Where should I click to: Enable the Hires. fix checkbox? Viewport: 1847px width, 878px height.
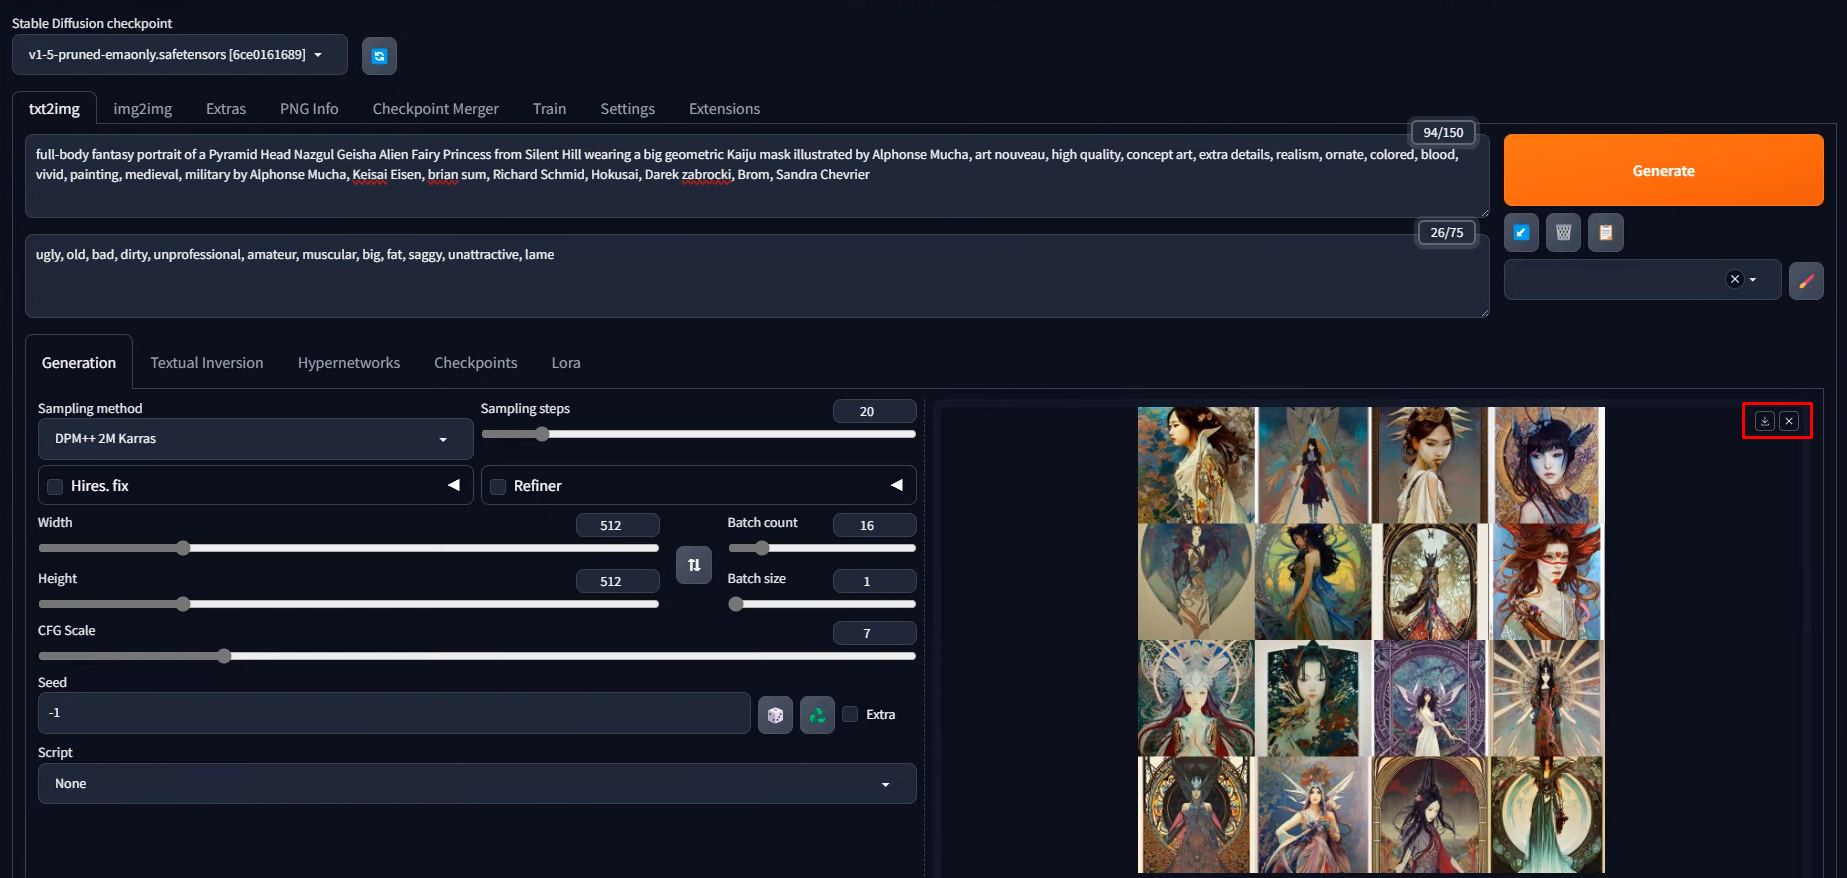pyautogui.click(x=55, y=486)
